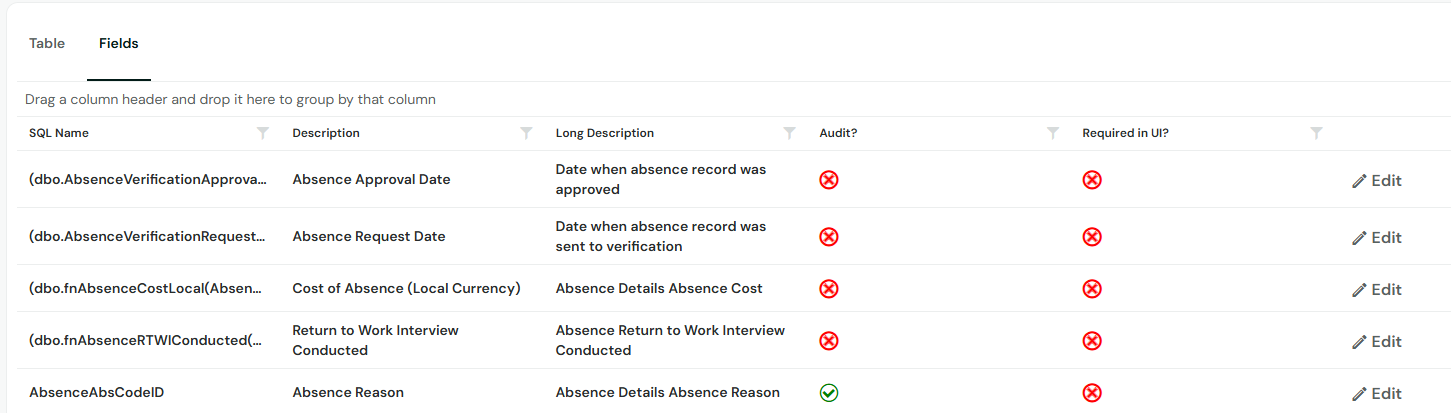Toggle Required in UI cross for Absence Reason
1451x413 pixels.
(x=1092, y=393)
